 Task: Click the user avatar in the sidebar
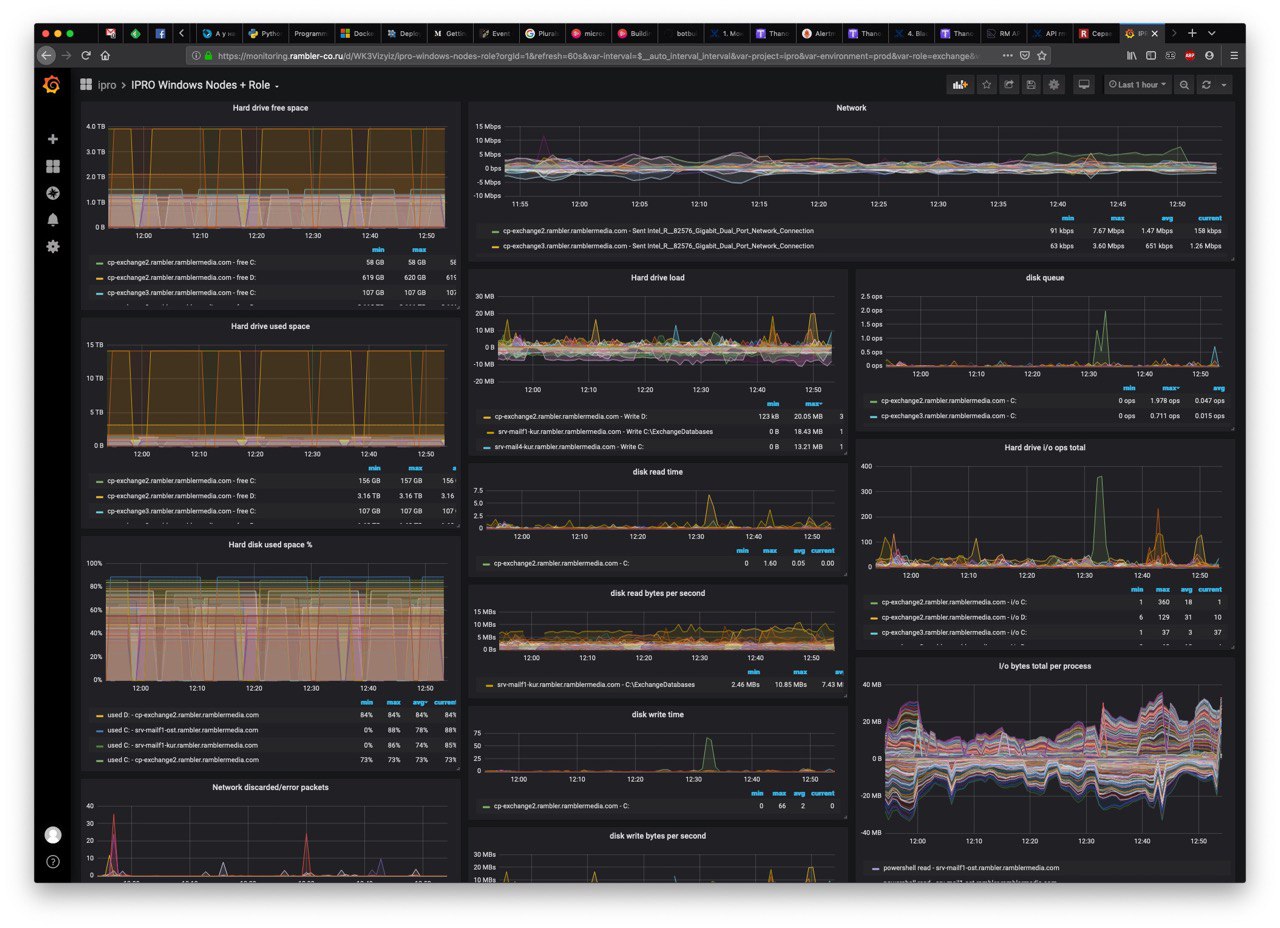click(53, 835)
